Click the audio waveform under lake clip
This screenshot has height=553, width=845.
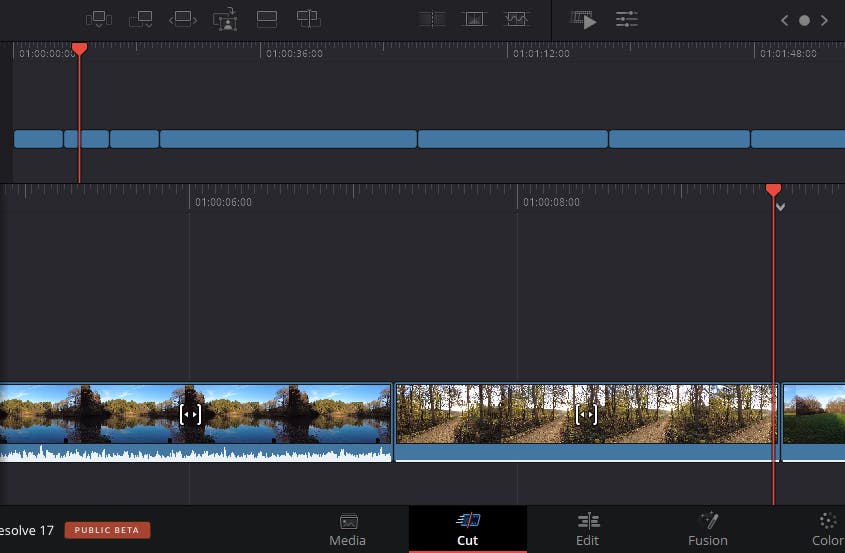tap(195, 453)
